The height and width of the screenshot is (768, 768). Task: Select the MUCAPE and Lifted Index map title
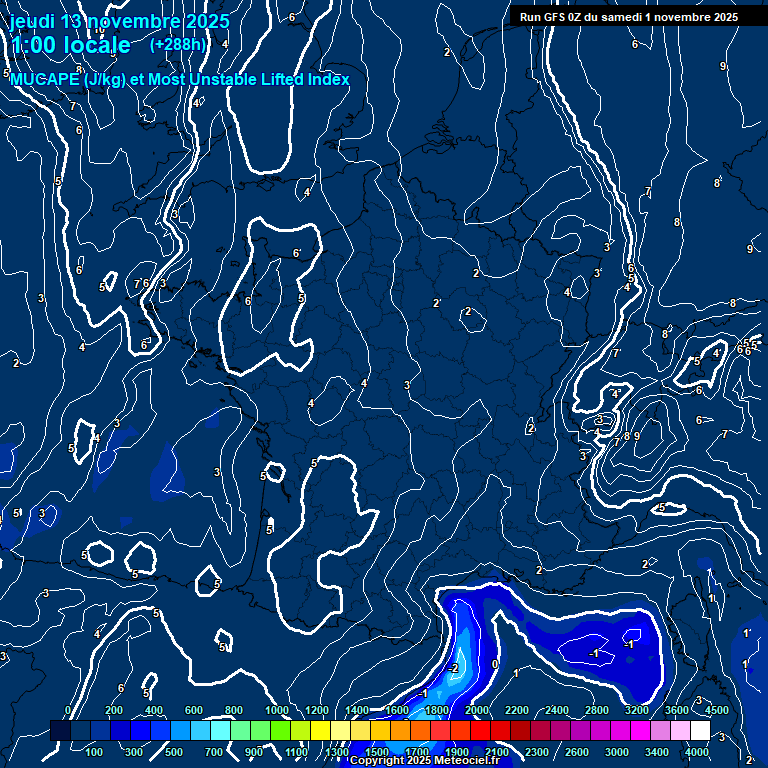(180, 79)
